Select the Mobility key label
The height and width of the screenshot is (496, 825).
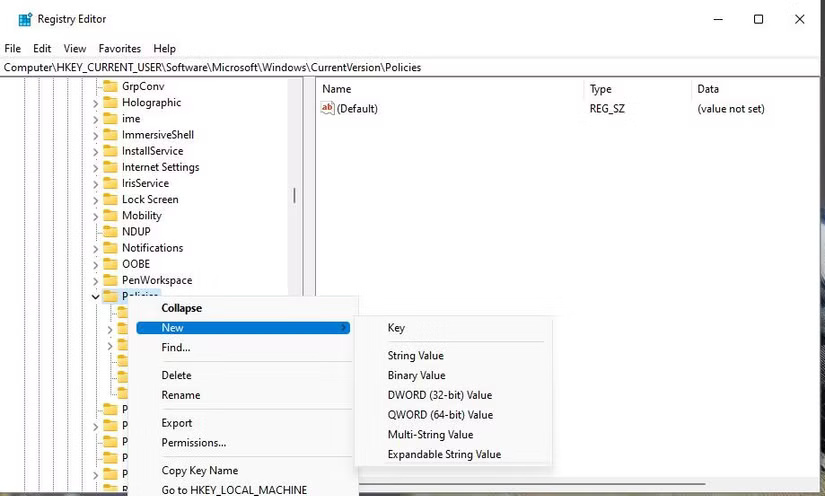click(x=142, y=216)
